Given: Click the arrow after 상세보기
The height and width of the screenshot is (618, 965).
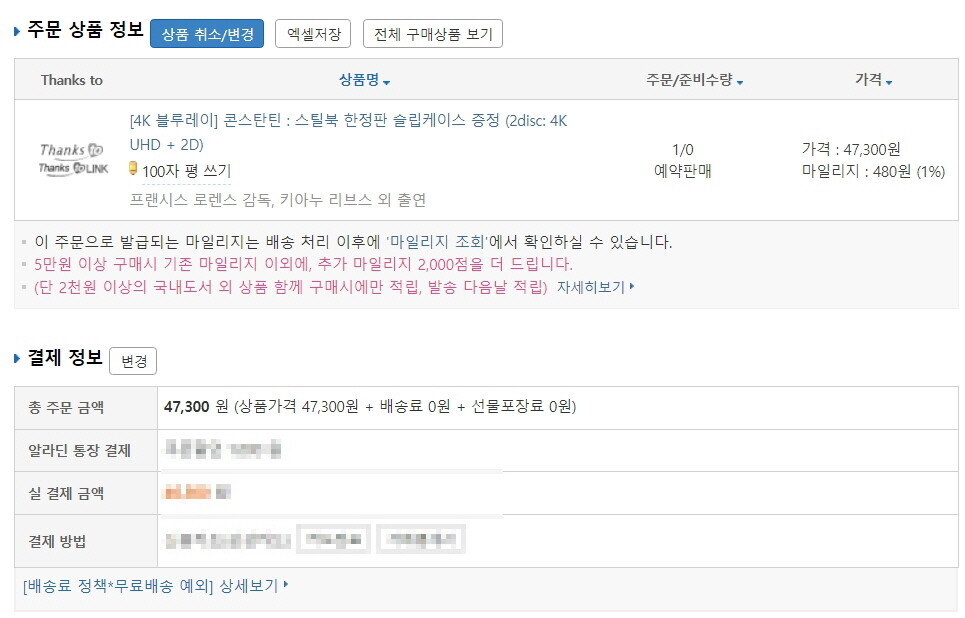Looking at the screenshot, I should click(x=286, y=584).
